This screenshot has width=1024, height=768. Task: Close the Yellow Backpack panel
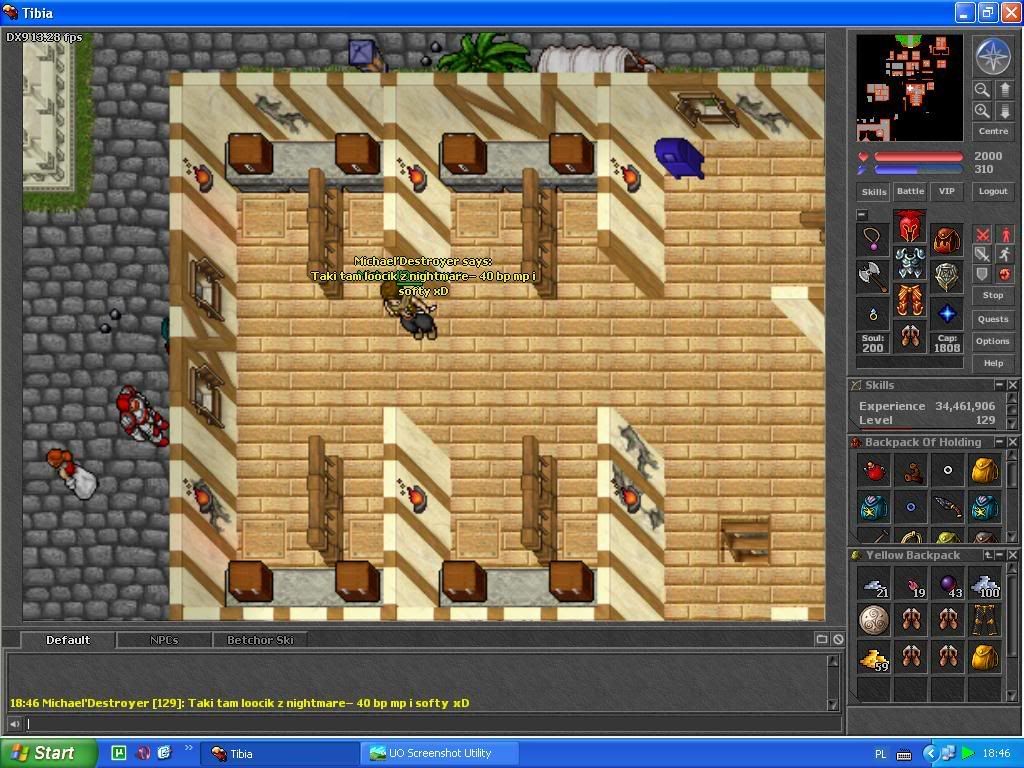click(x=1012, y=555)
